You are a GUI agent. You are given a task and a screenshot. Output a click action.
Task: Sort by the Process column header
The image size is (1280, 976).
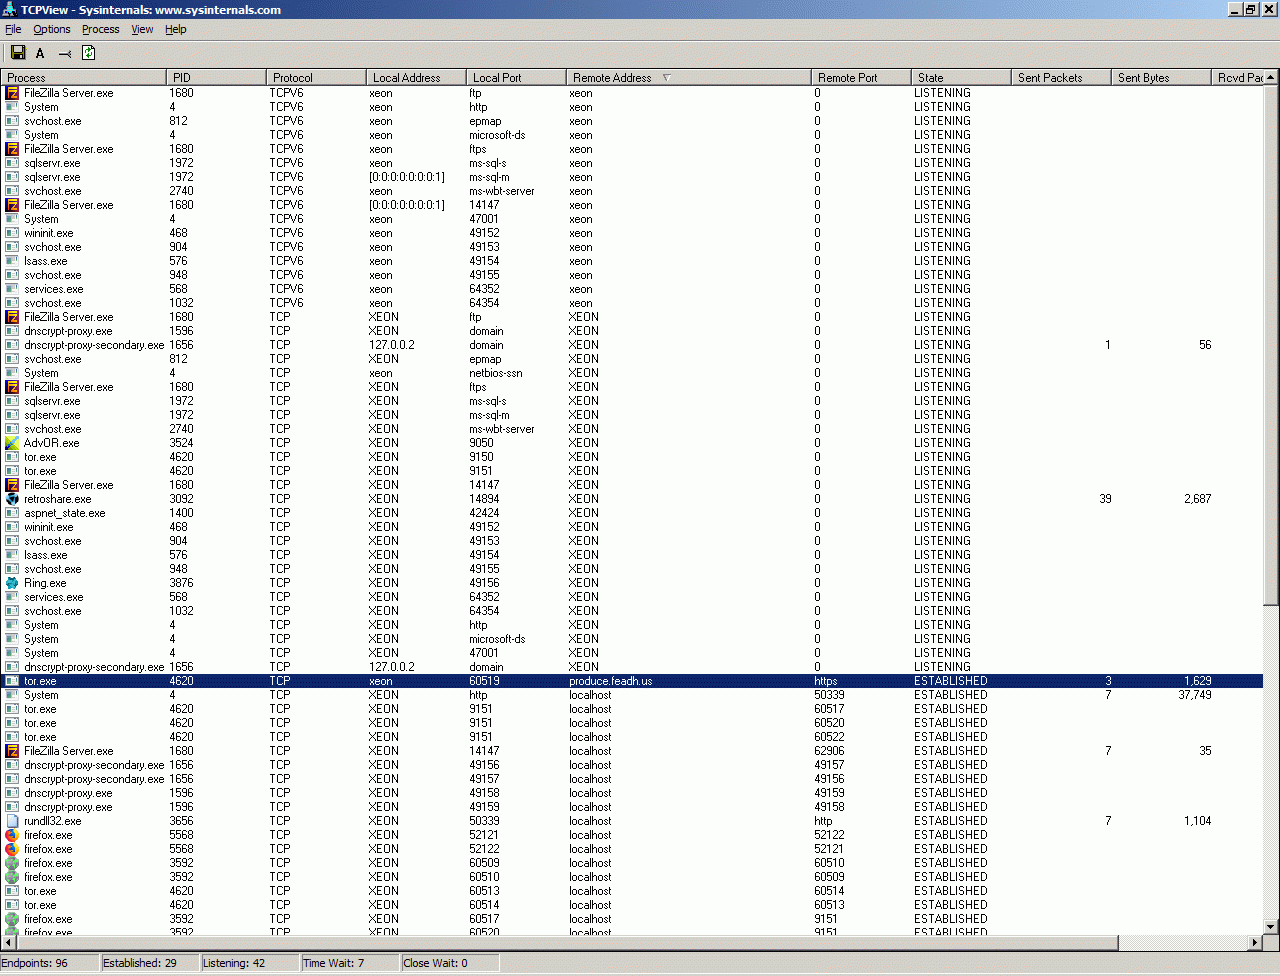tap(84, 77)
